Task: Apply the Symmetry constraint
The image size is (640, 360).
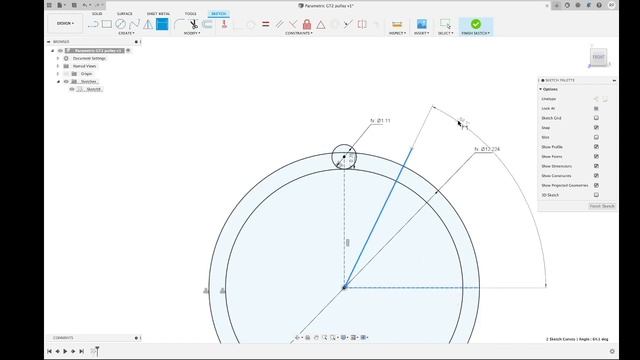Action: click(x=362, y=24)
